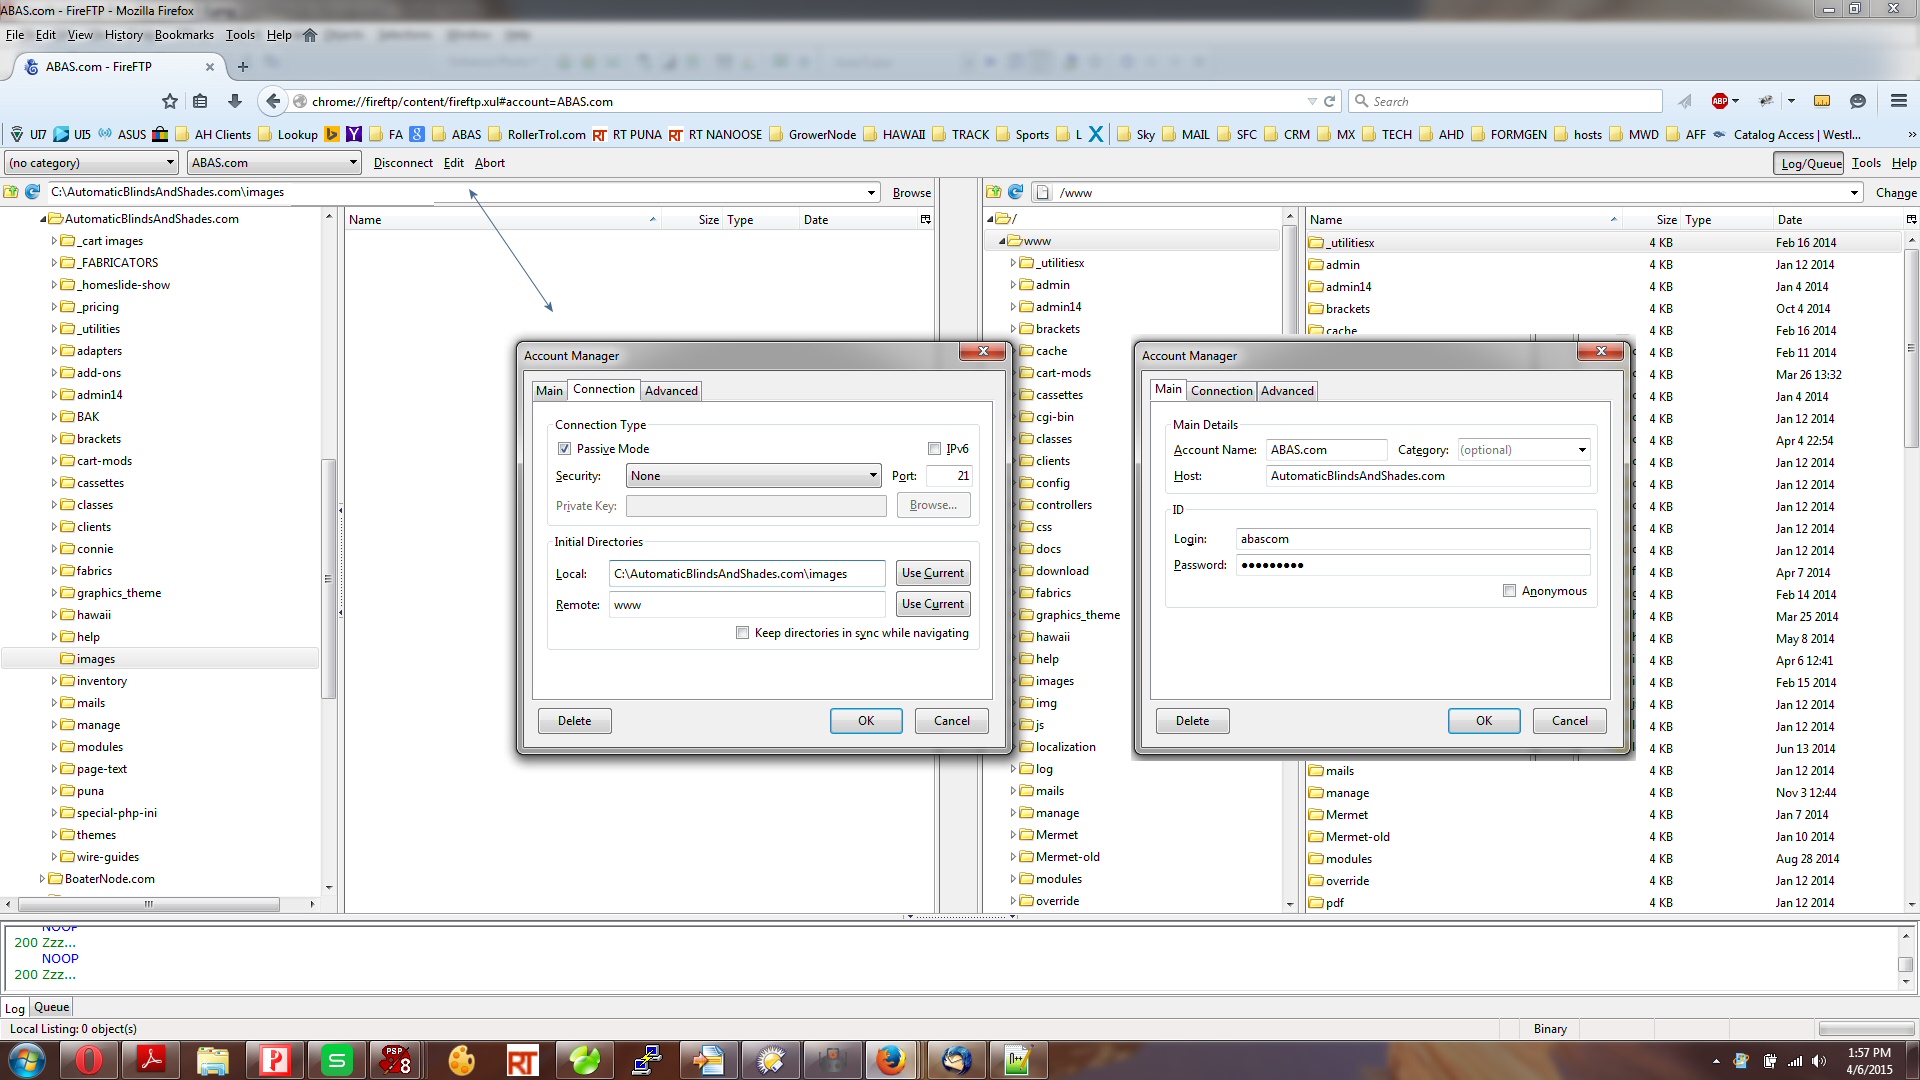Open the Security dropdown
The image size is (1920, 1080).
coord(753,476)
